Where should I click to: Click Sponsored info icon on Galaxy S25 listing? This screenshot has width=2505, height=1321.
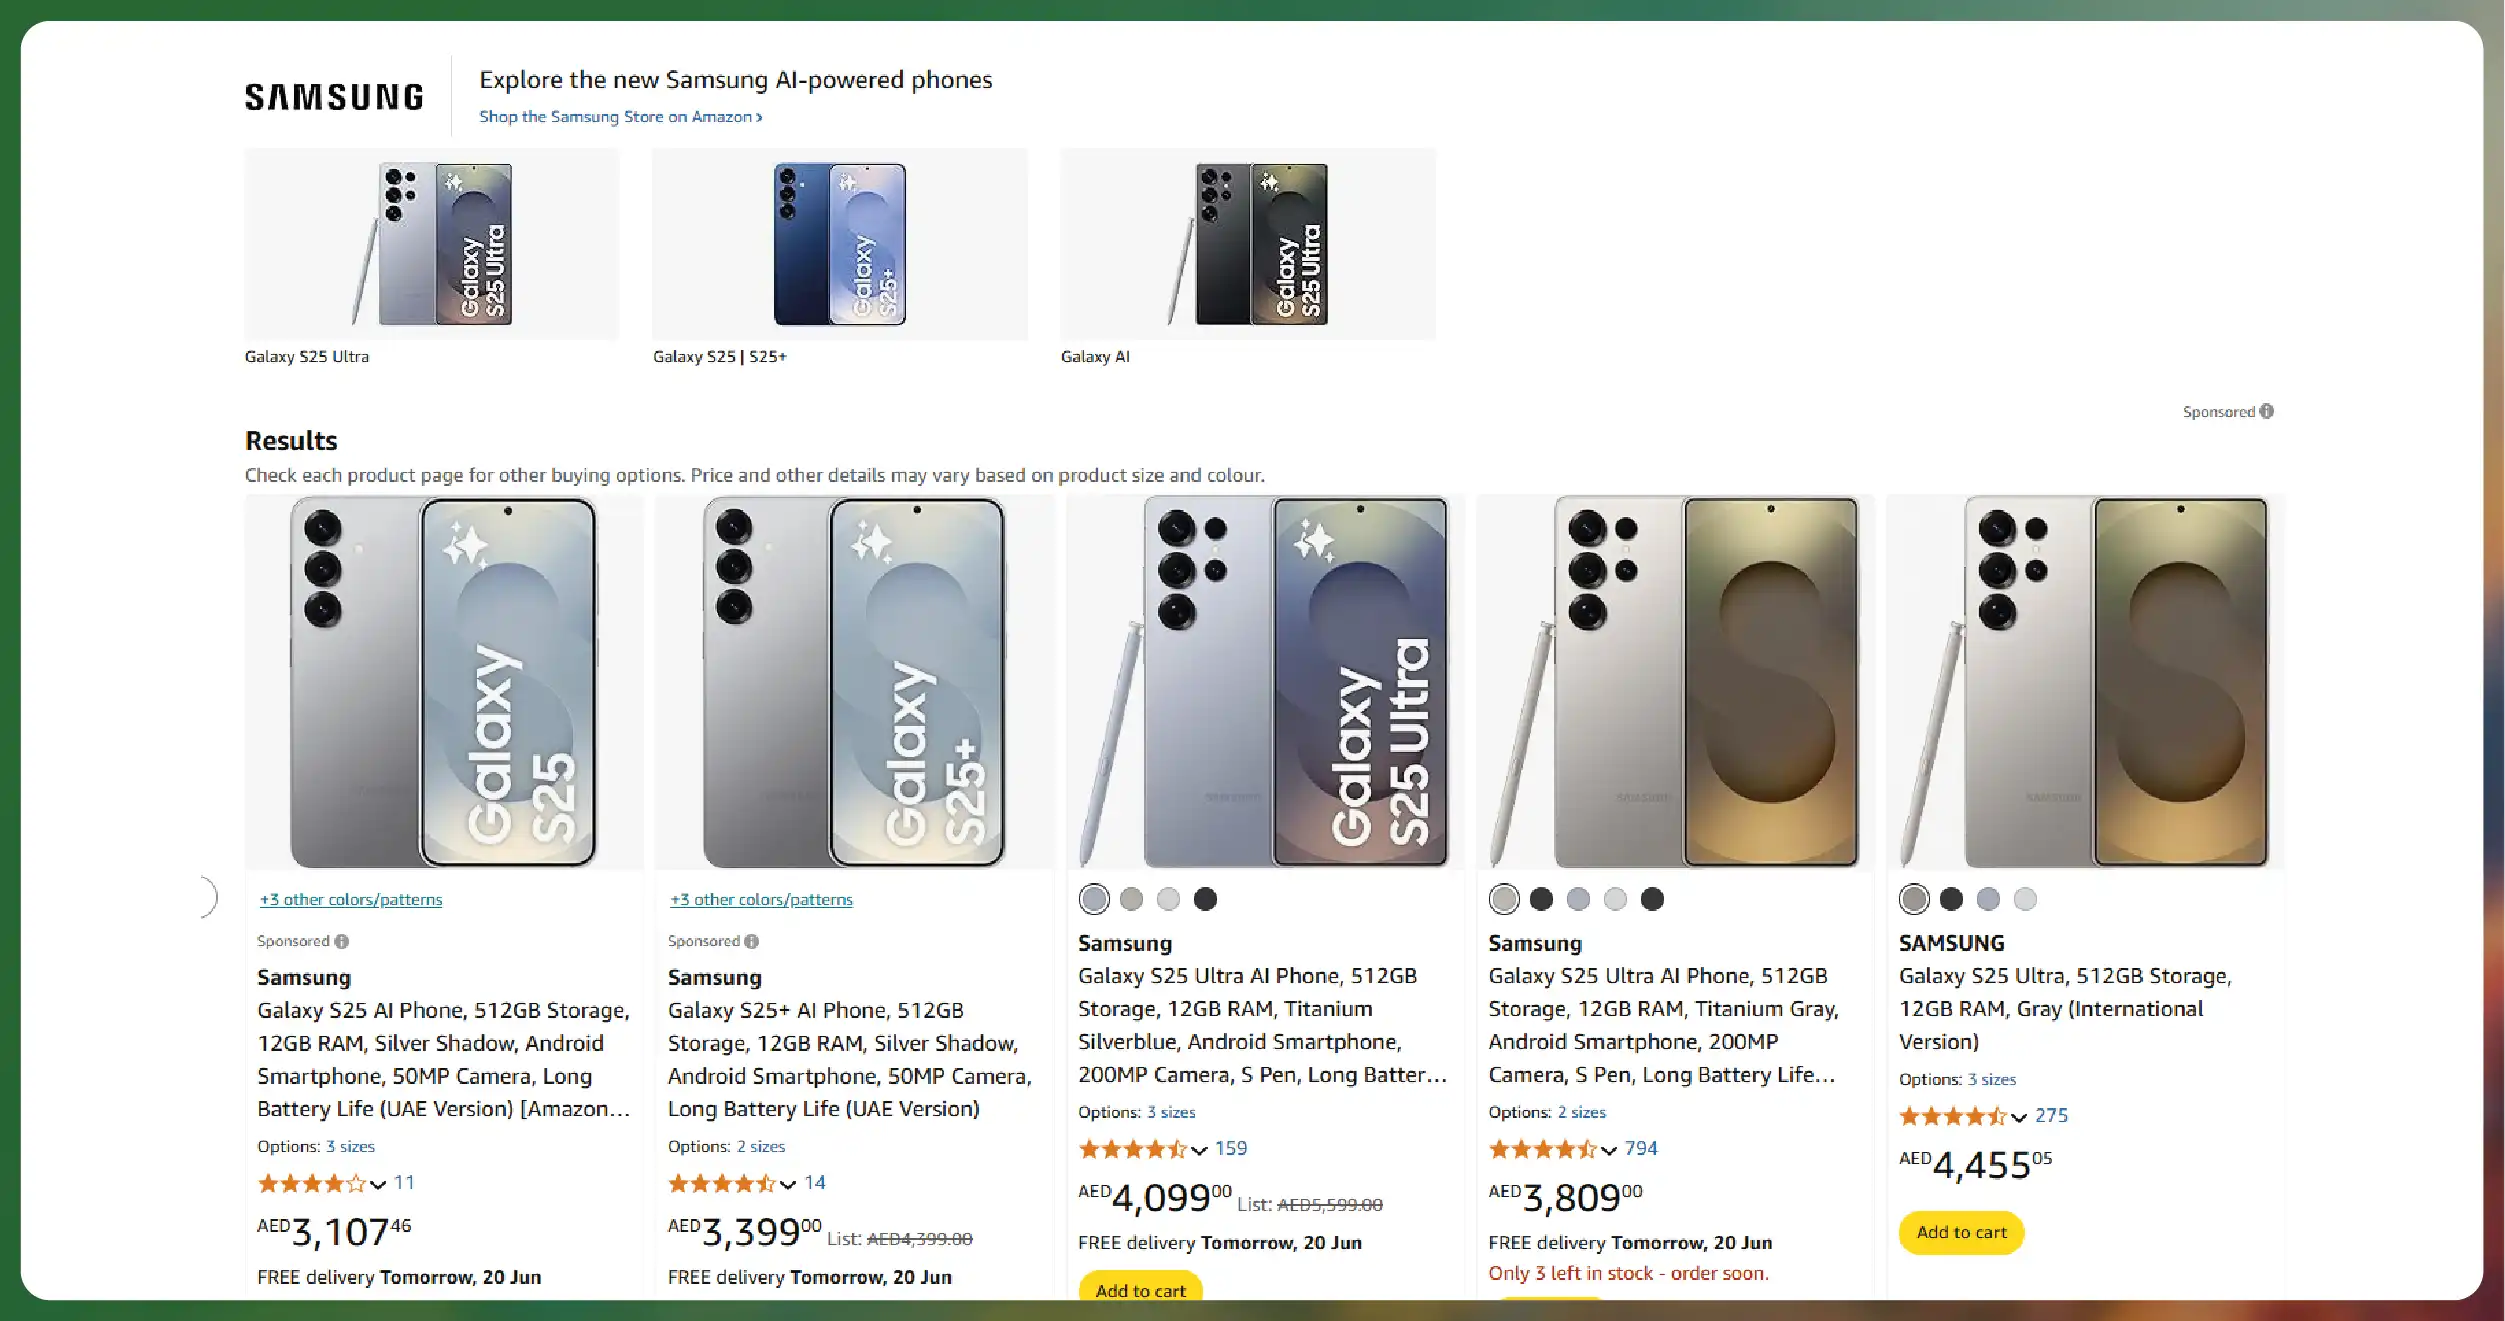point(342,941)
